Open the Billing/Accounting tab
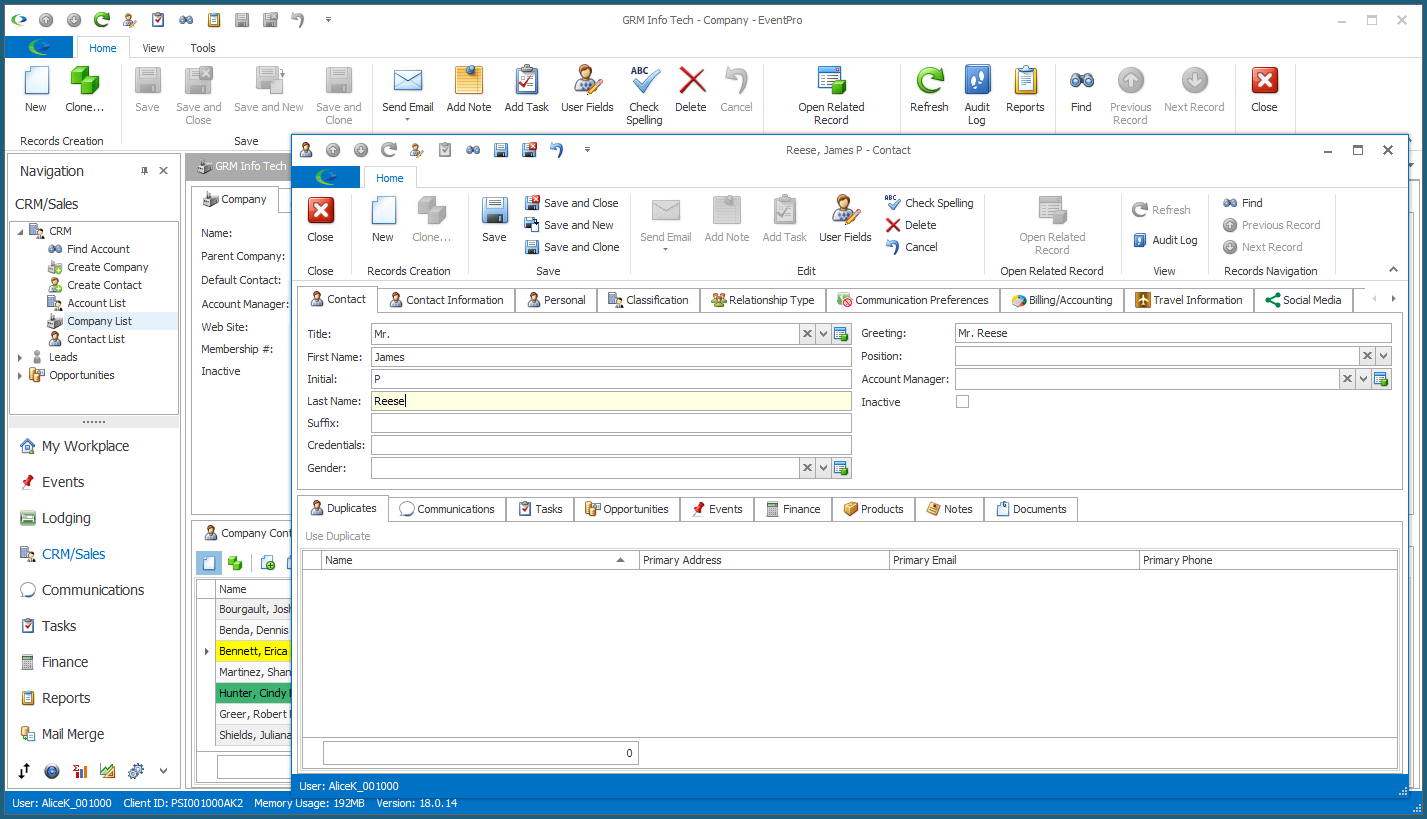Screen dimensions: 1427x819 click(x=1062, y=300)
